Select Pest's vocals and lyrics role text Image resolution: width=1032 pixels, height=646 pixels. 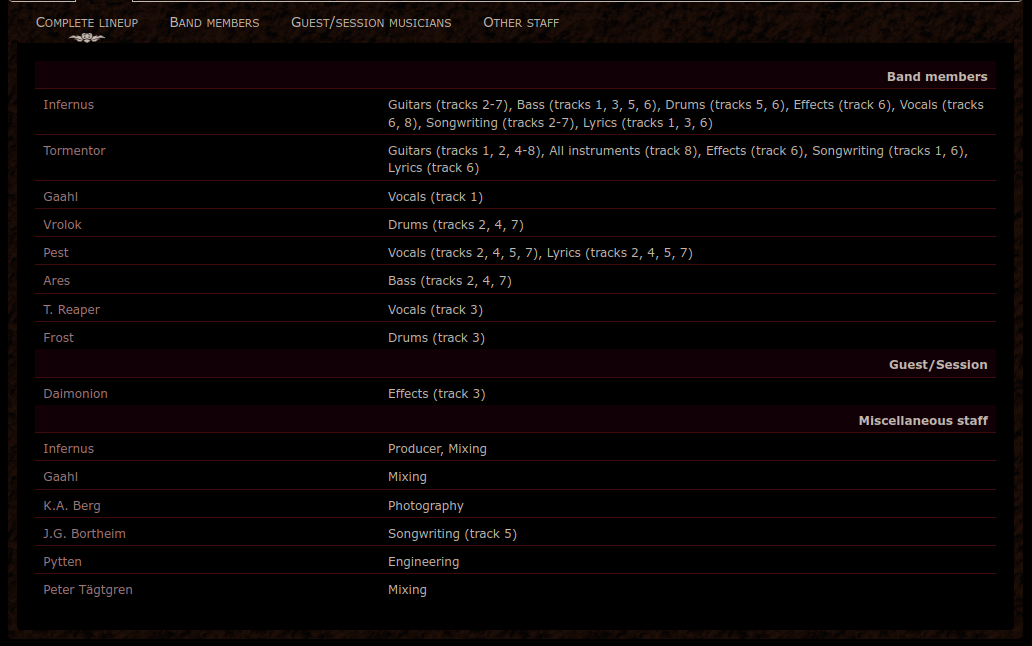540,253
